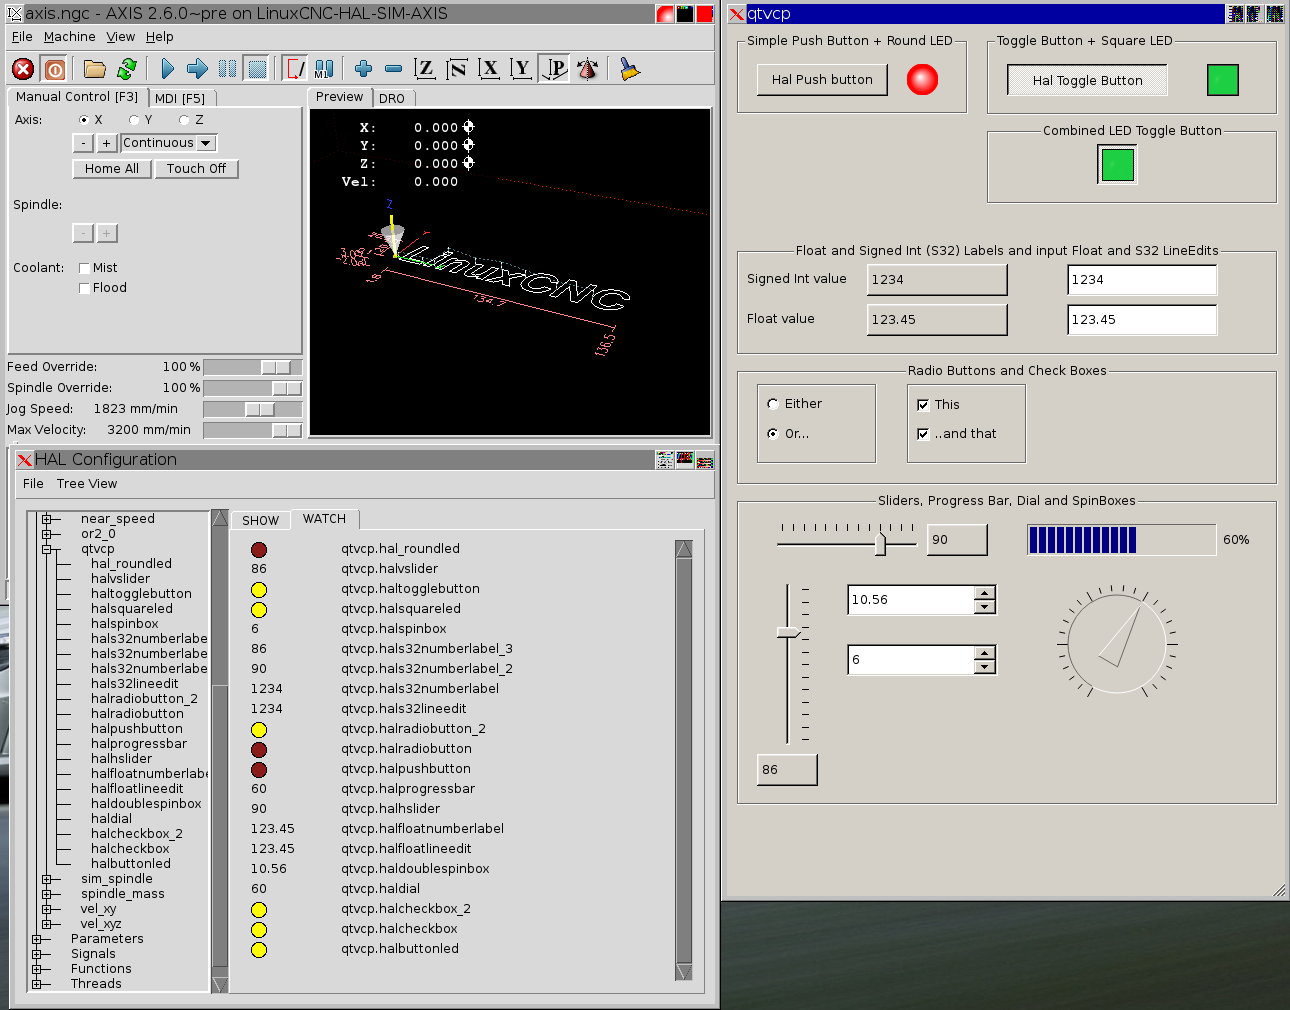Switch to the DRO tab
This screenshot has height=1010, width=1290.
[392, 98]
